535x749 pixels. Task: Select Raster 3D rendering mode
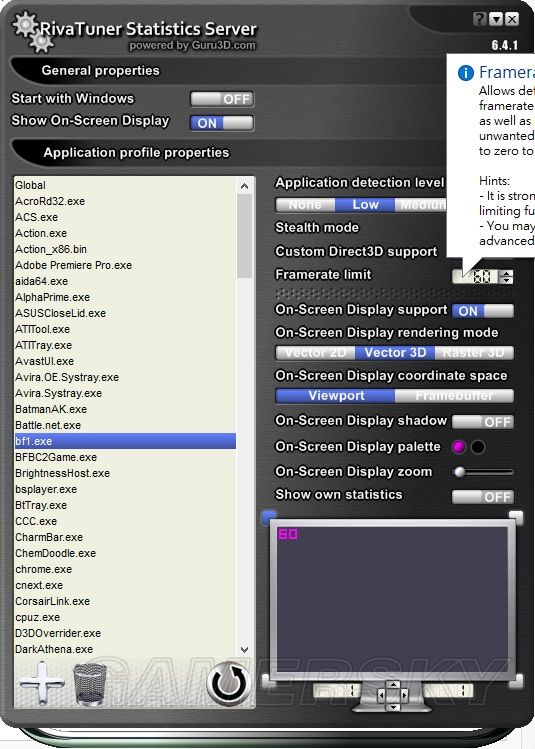tap(474, 353)
